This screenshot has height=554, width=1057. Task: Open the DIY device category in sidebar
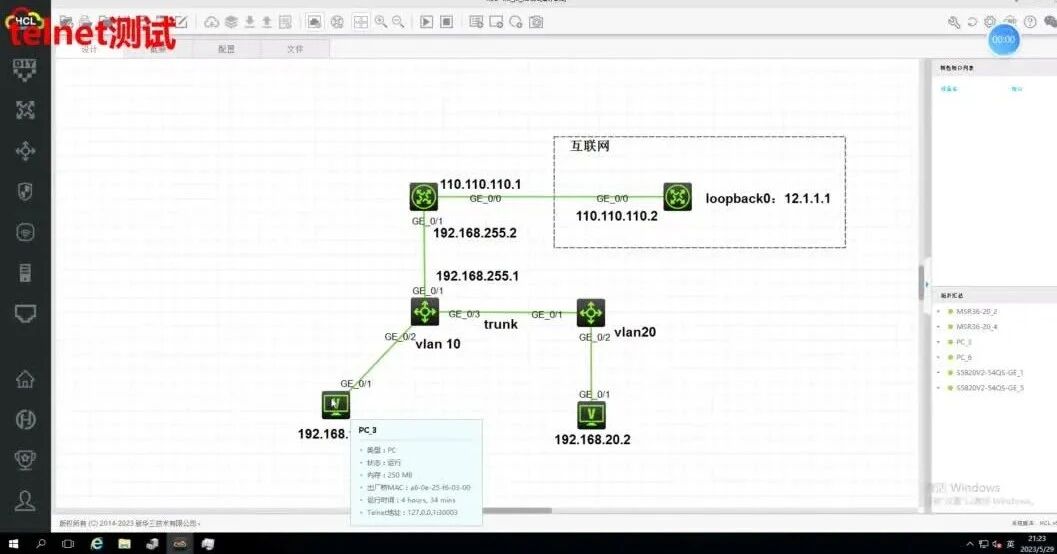click(x=25, y=69)
